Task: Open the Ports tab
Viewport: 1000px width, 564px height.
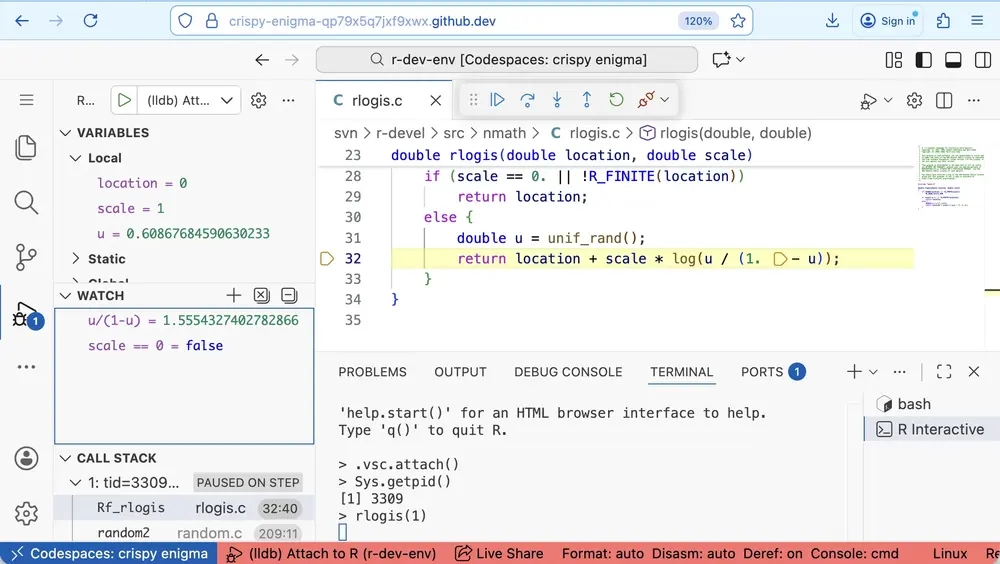Action: [x=762, y=372]
